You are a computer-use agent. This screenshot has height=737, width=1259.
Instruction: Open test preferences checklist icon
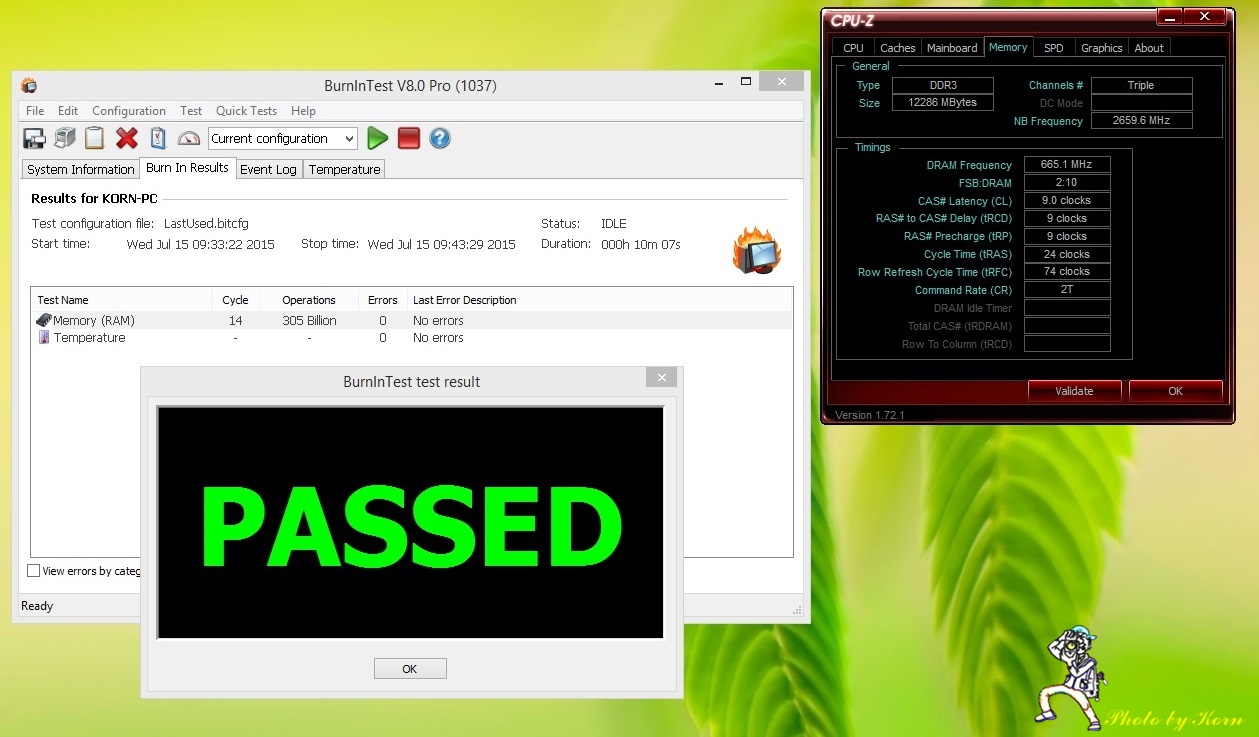(x=157, y=138)
